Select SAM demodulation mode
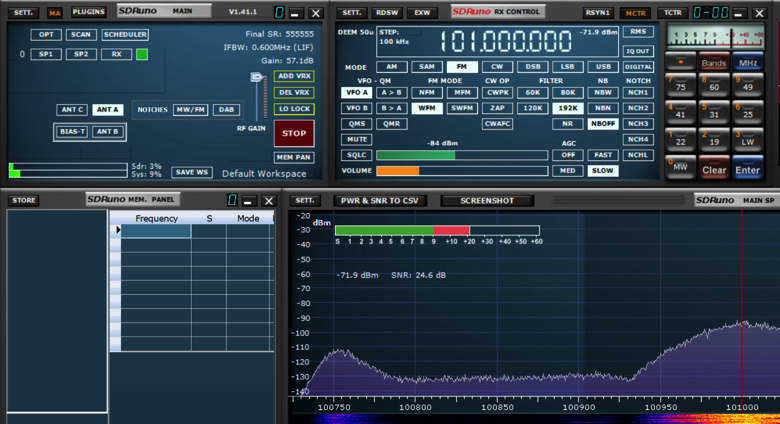 426,67
